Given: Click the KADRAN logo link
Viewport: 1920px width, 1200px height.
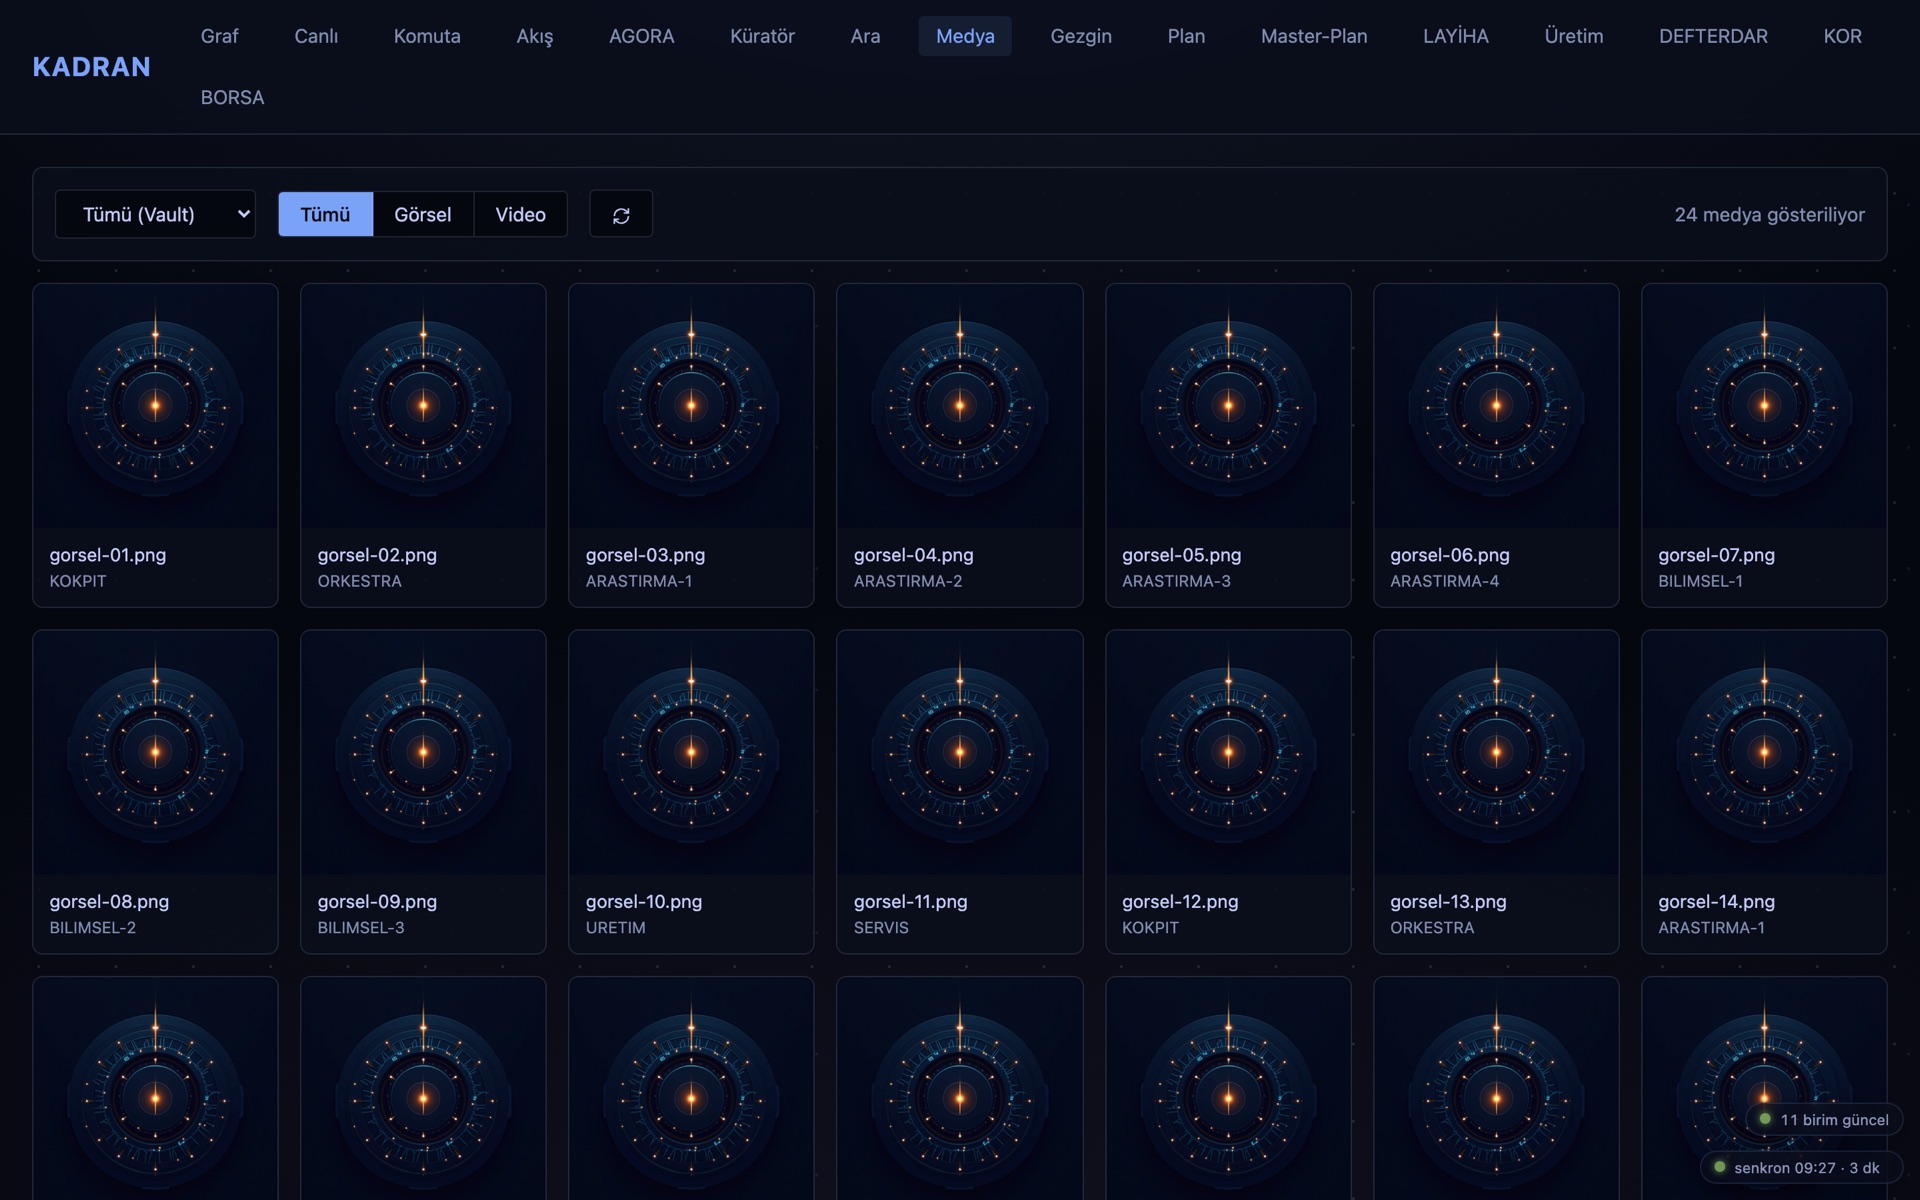Looking at the screenshot, I should (91, 67).
